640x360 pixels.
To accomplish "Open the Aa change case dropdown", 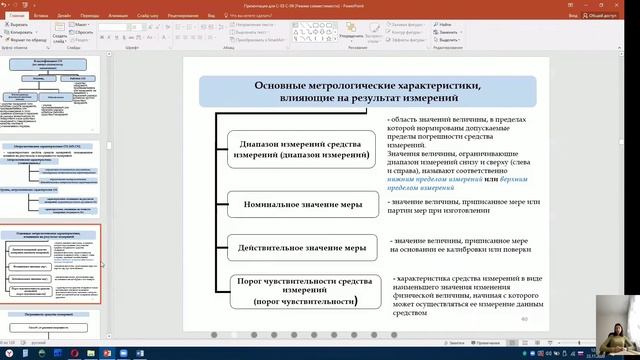I will click(x=150, y=37).
